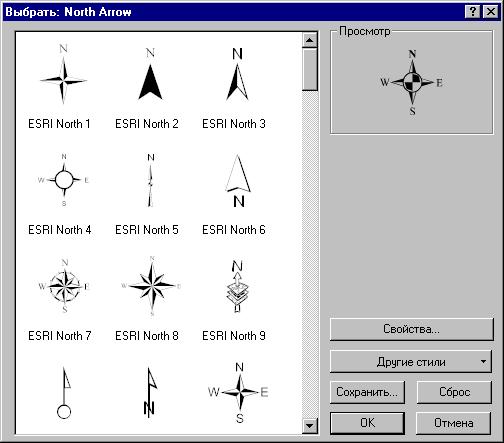The height and width of the screenshot is (443, 504).
Task: Click the ESRI North 7 label
Action: (60, 336)
